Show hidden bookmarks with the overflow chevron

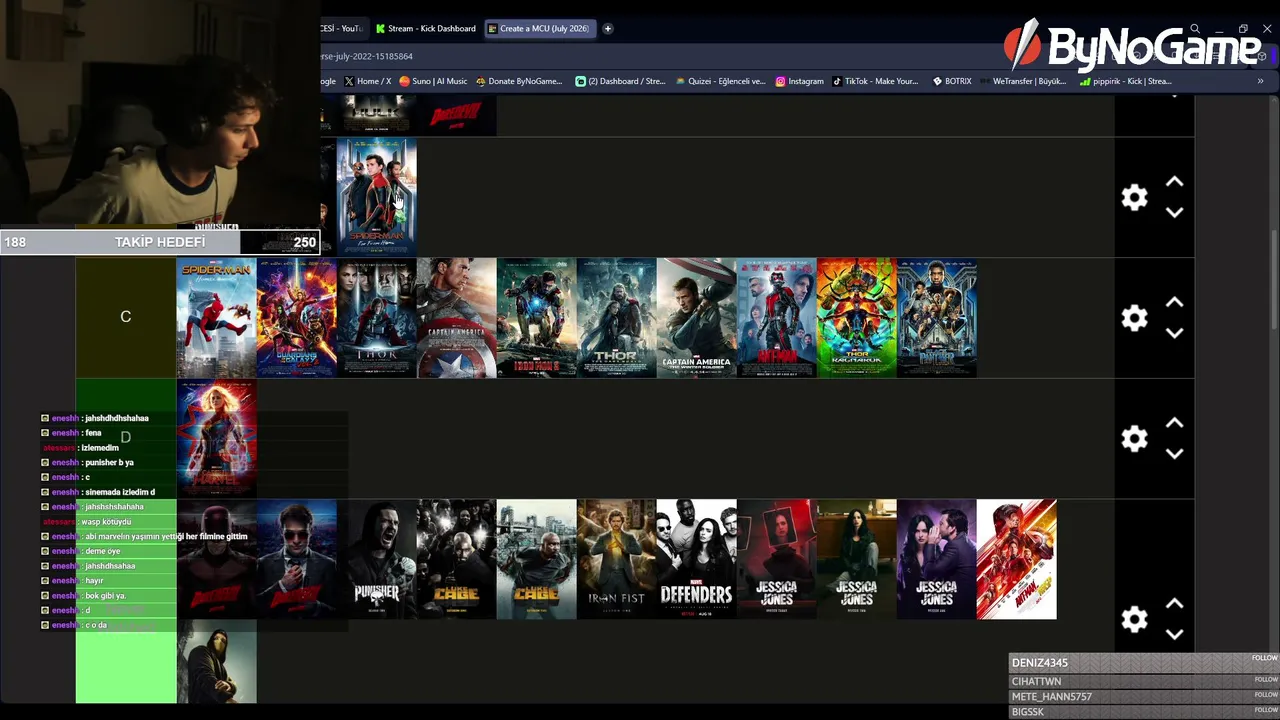[1260, 81]
